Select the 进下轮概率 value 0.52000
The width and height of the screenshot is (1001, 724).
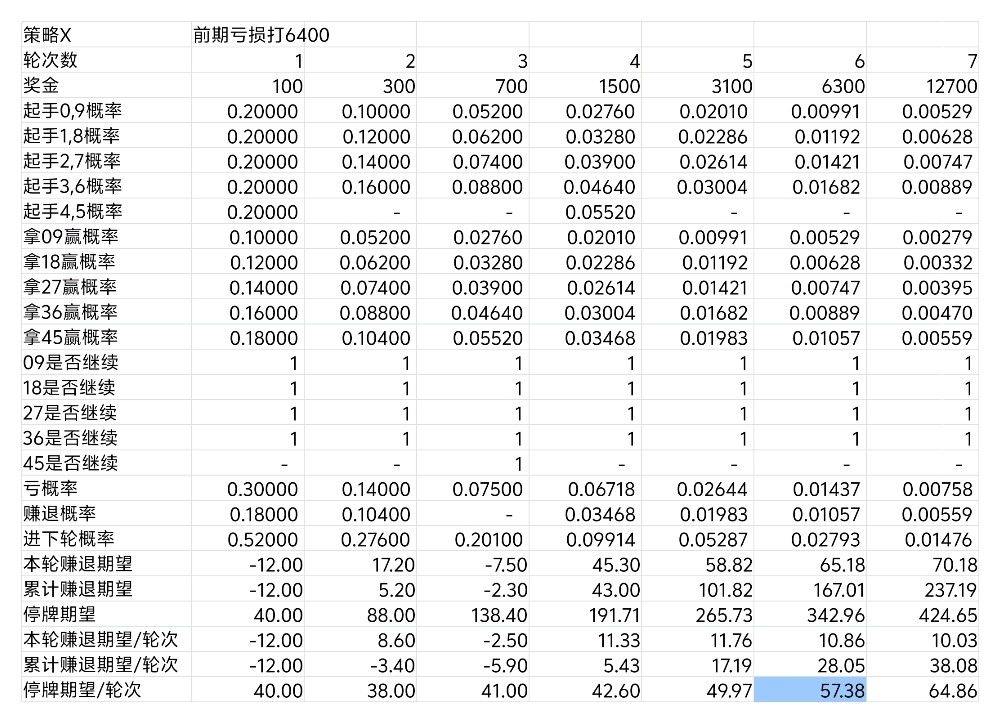(x=262, y=539)
